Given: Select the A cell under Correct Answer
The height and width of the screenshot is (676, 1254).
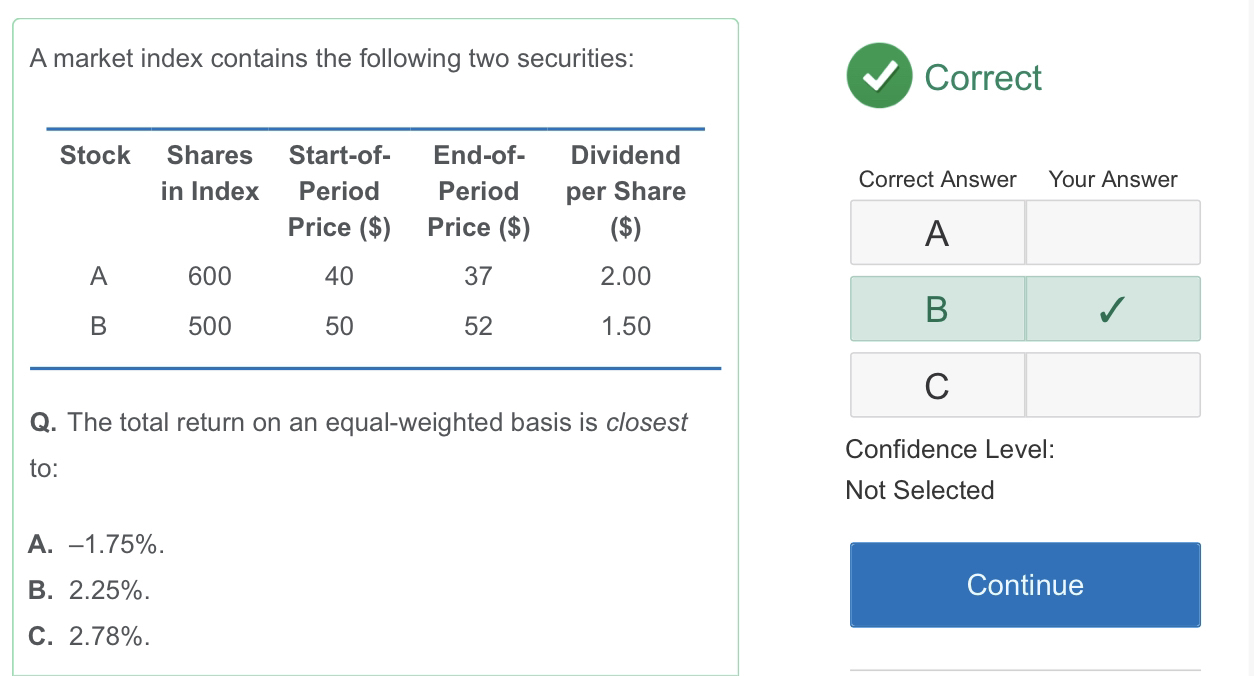Looking at the screenshot, I should [x=937, y=233].
